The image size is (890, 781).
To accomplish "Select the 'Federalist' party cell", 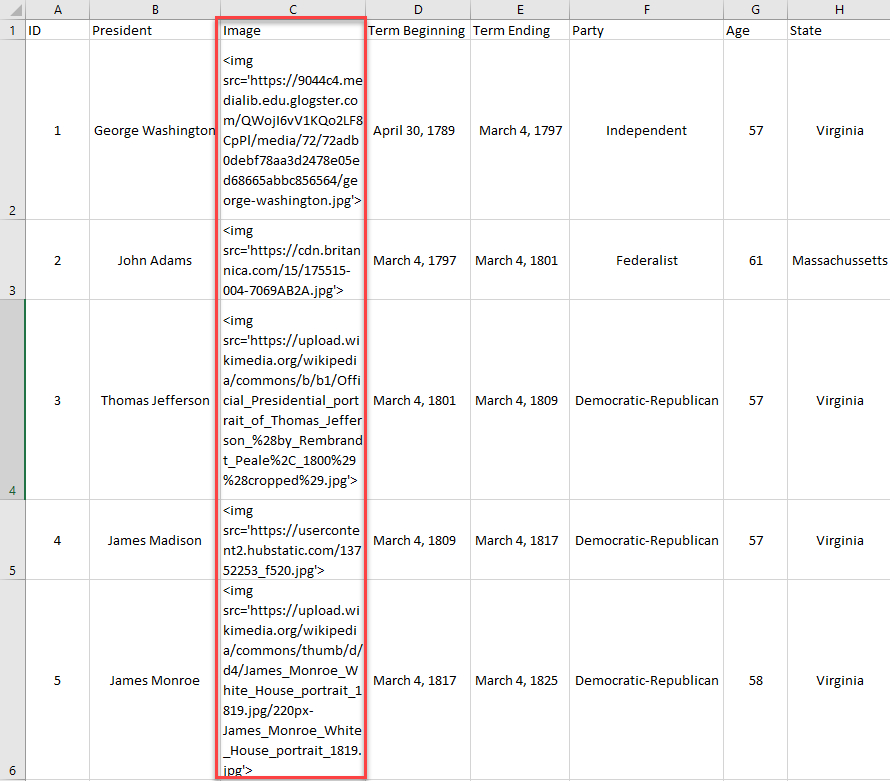I will [x=646, y=260].
